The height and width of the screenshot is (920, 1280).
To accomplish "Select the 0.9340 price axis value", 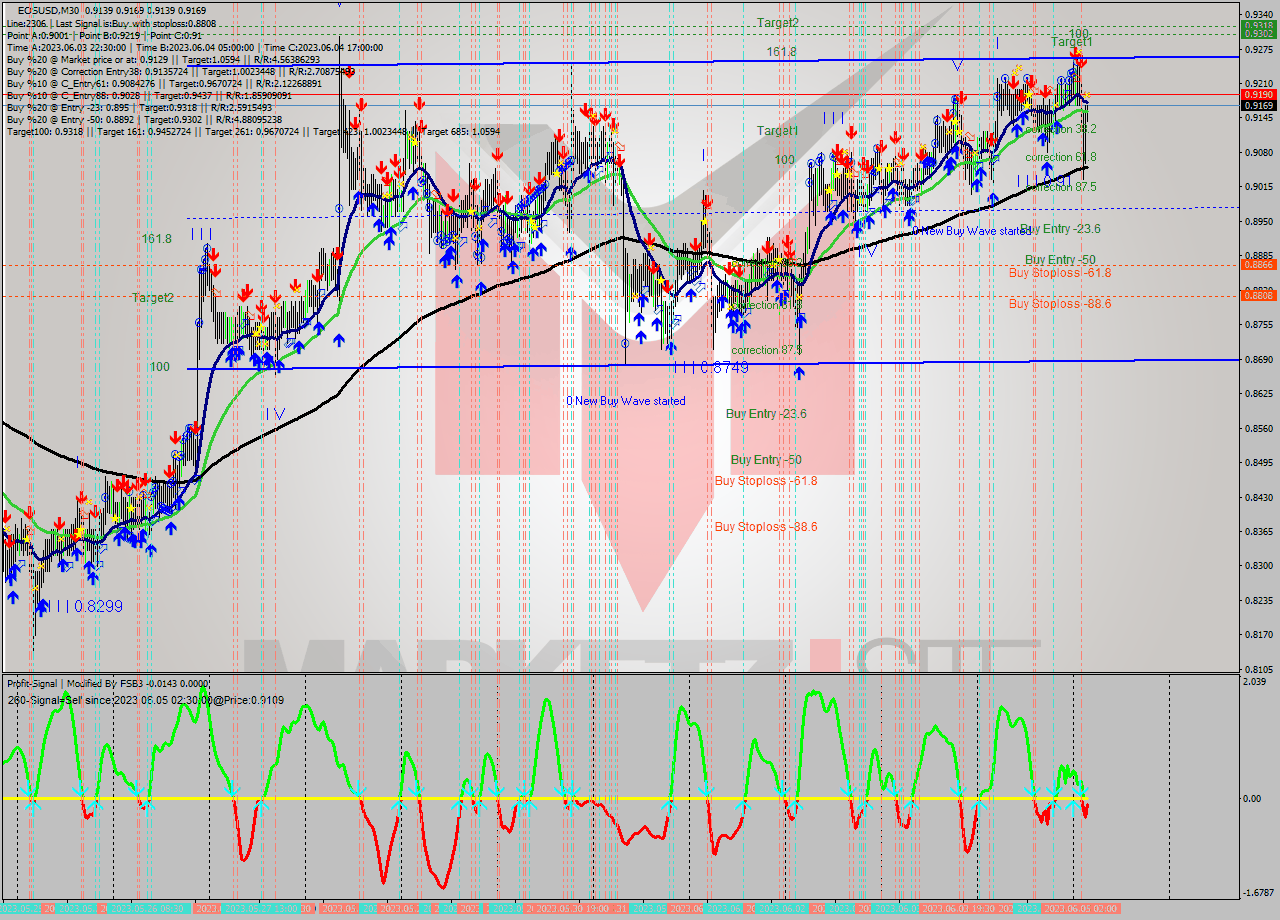I will (x=1257, y=13).
